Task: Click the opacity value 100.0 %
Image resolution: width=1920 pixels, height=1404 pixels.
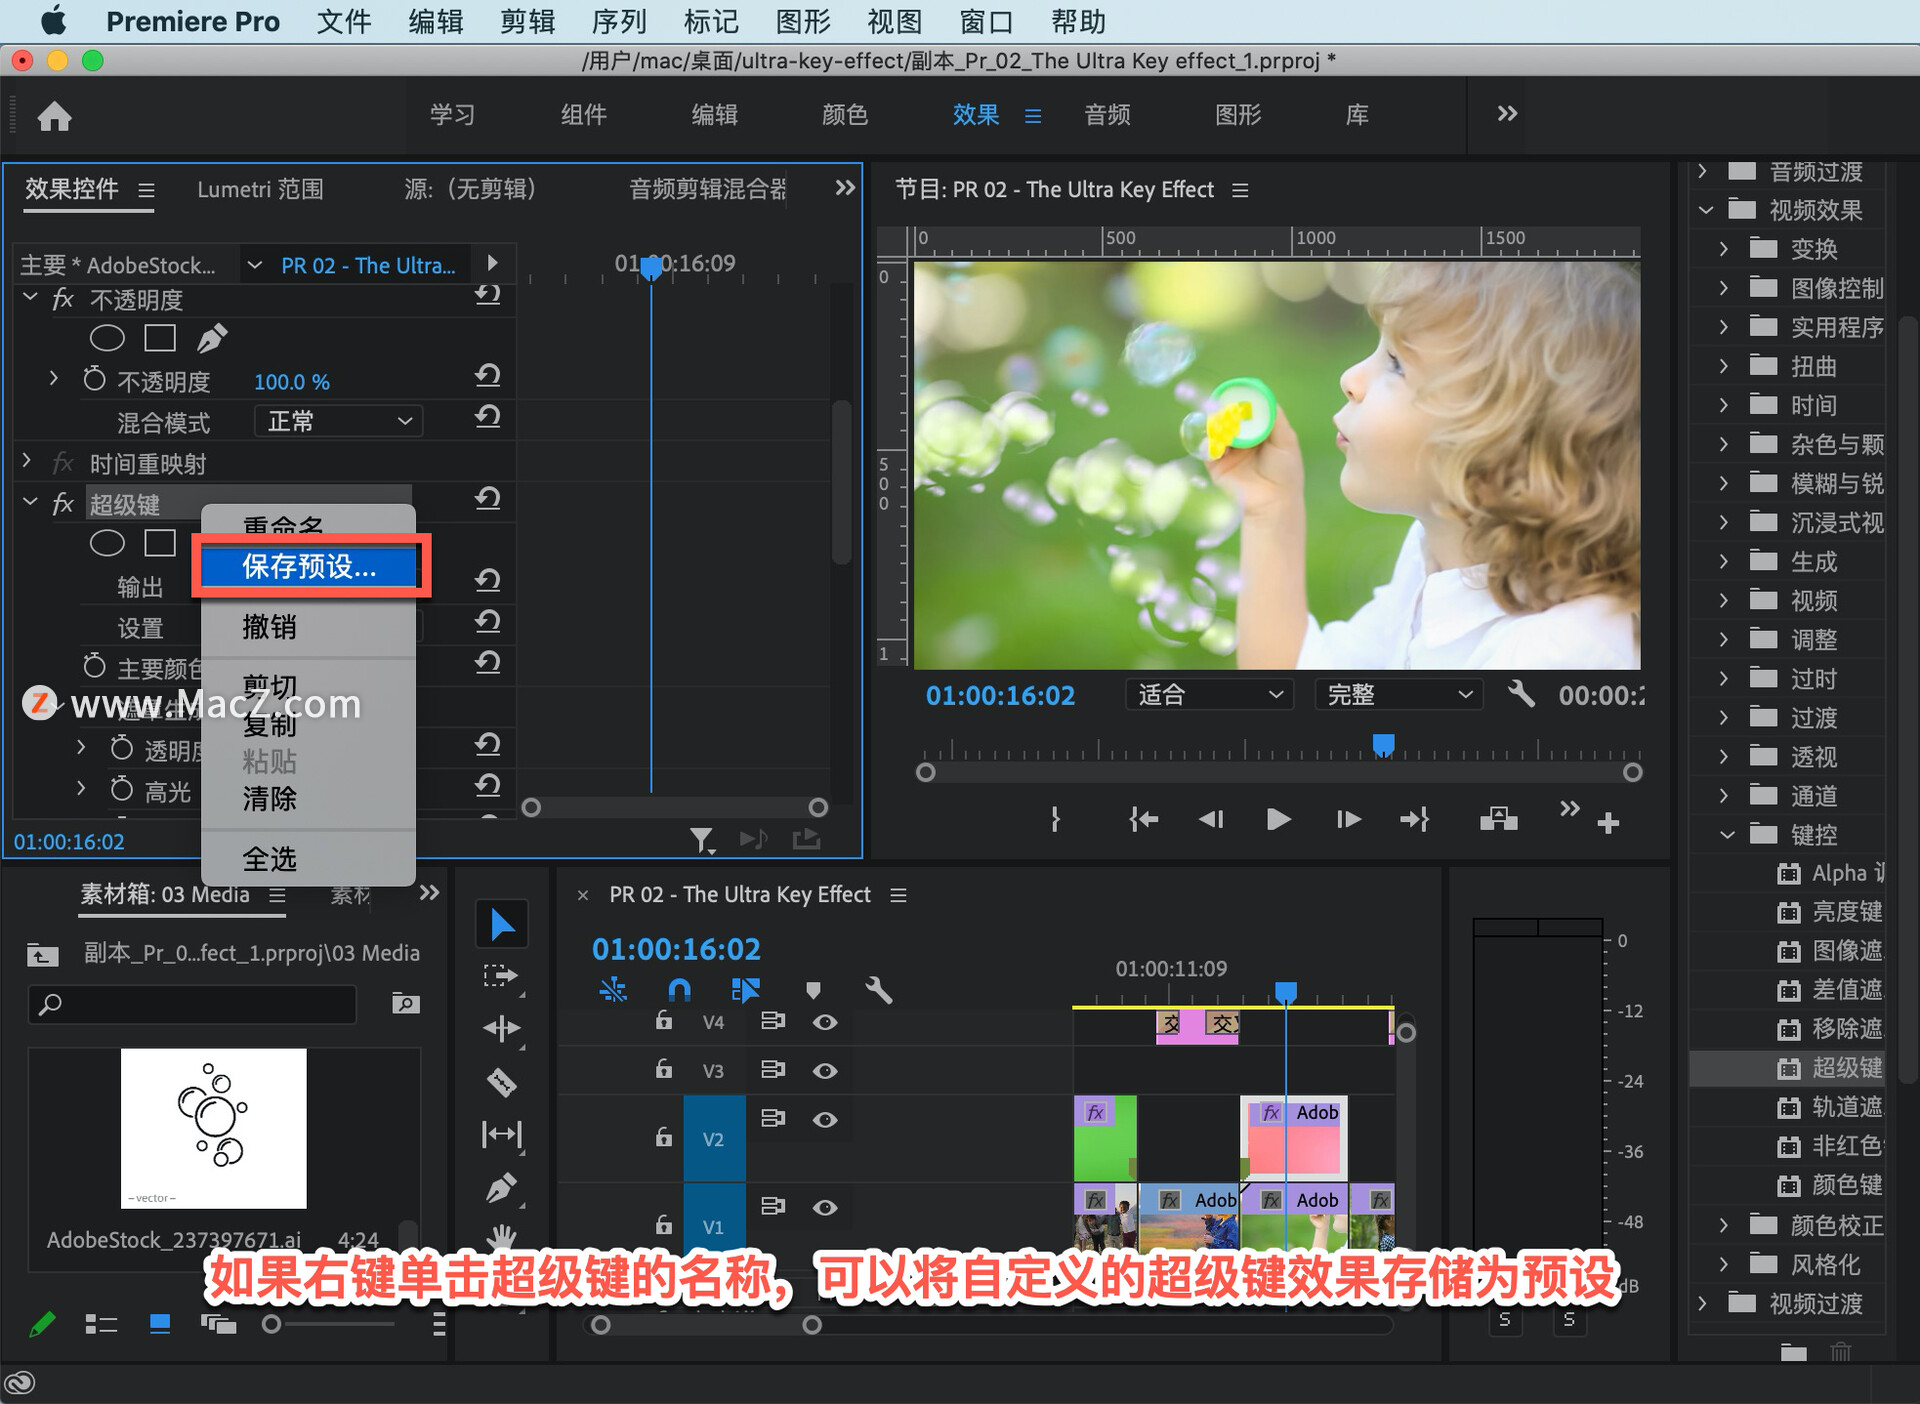Action: pyautogui.click(x=291, y=382)
